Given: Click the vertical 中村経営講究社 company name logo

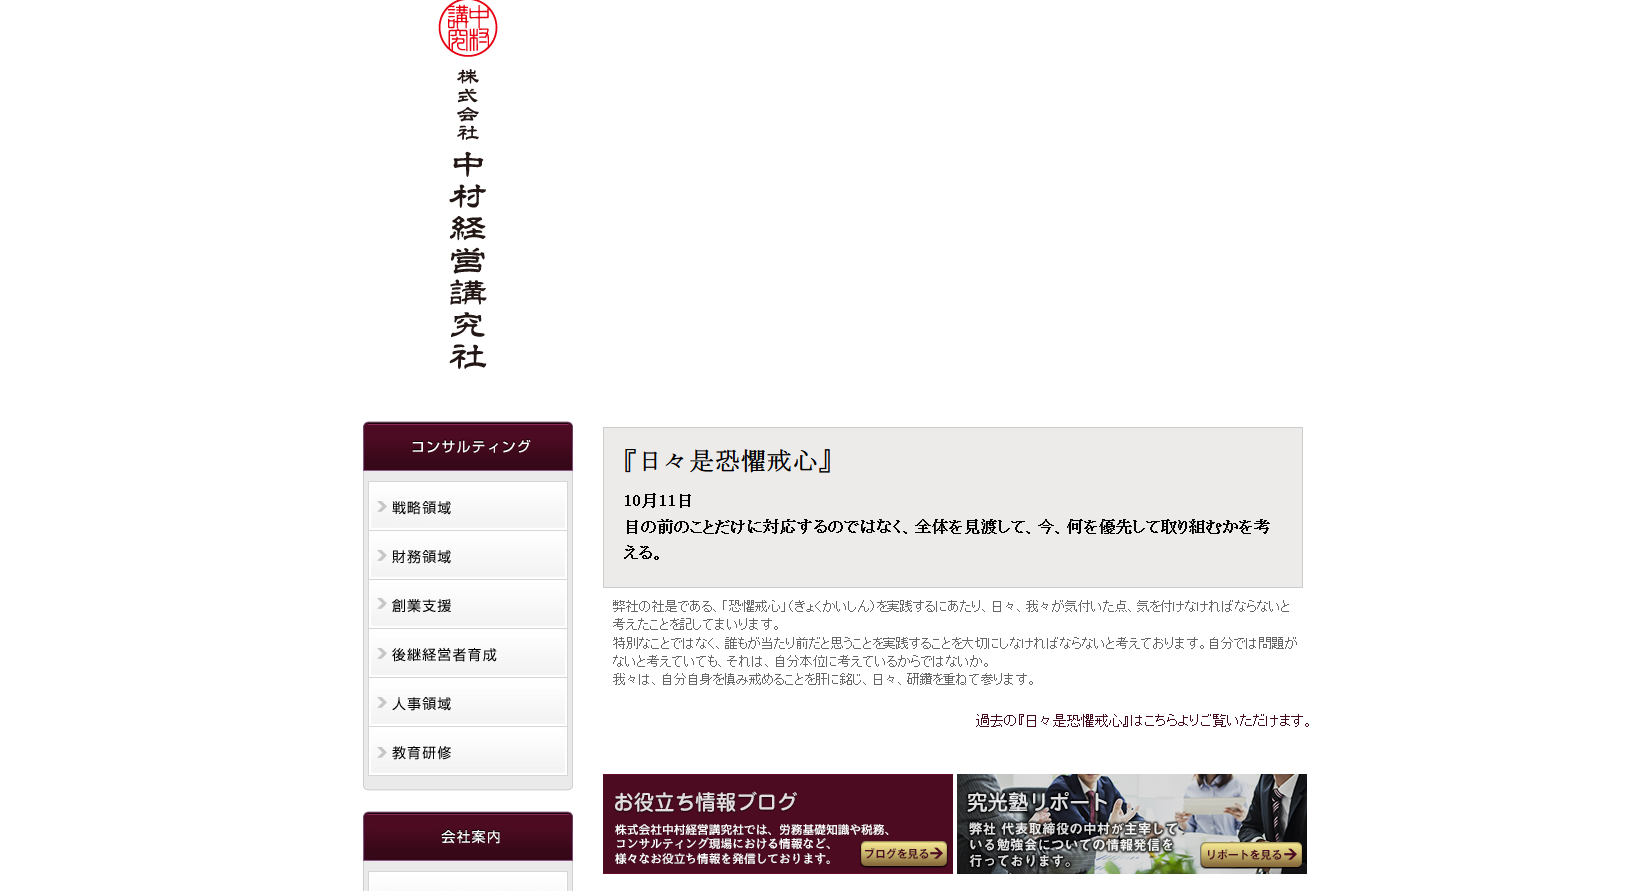Looking at the screenshot, I should coord(467,260).
